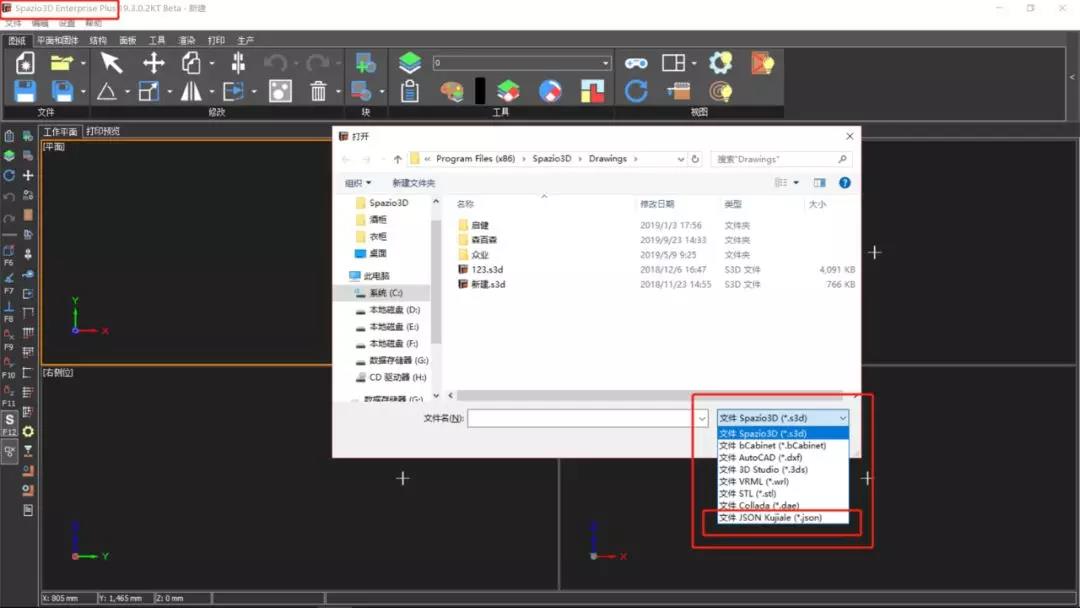Select the four-arrow move tool

tap(153, 63)
